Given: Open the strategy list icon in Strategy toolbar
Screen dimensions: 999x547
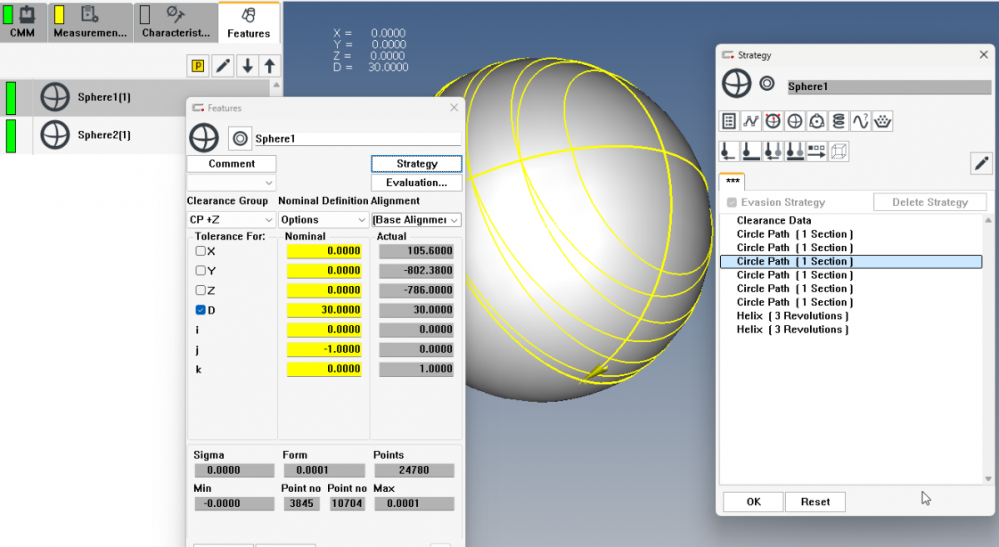Looking at the screenshot, I should tap(729, 121).
